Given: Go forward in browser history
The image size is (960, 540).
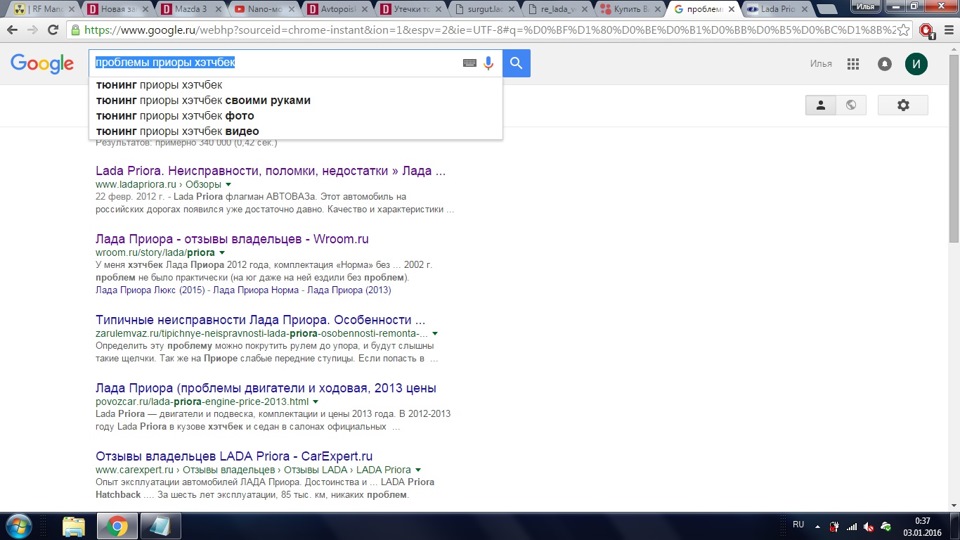Looking at the screenshot, I should [x=32, y=29].
